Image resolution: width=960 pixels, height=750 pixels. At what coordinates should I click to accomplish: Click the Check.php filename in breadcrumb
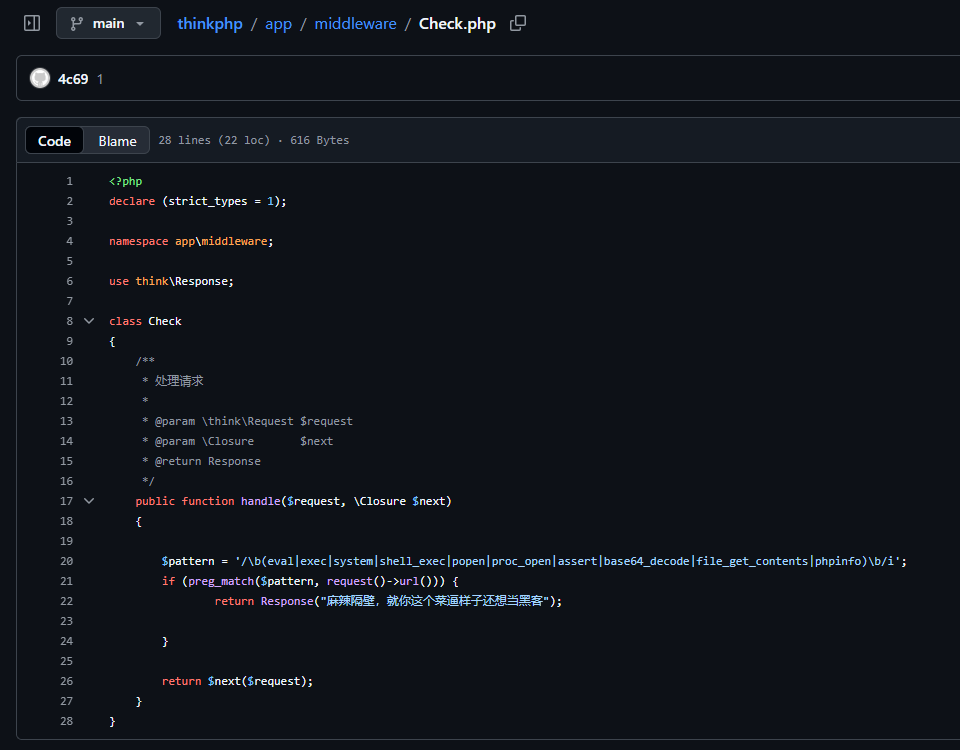click(x=457, y=23)
